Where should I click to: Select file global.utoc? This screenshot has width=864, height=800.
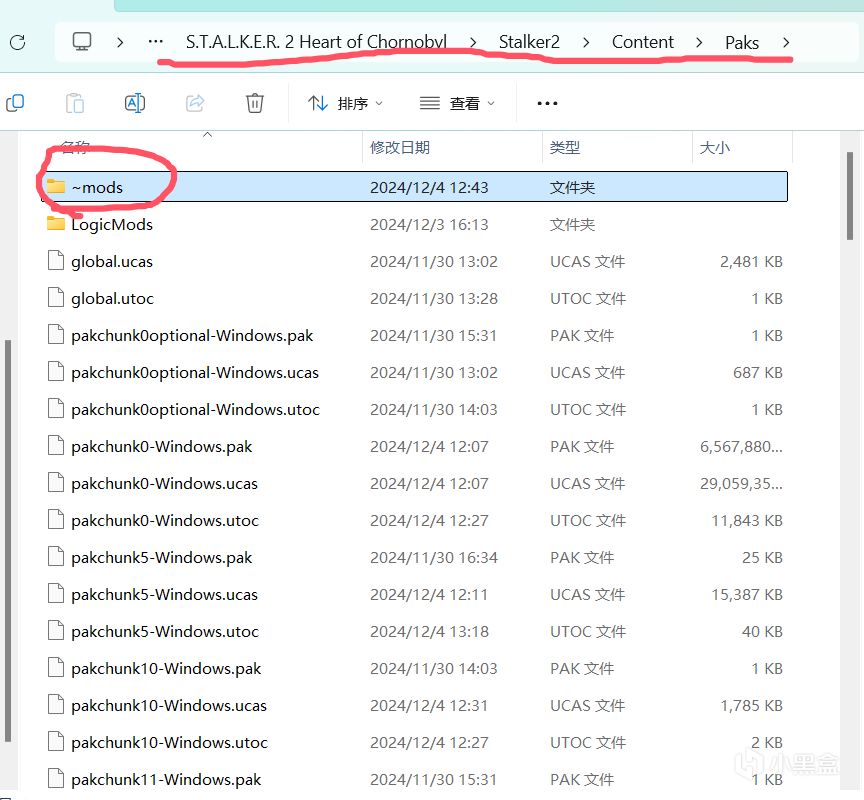(x=414, y=298)
